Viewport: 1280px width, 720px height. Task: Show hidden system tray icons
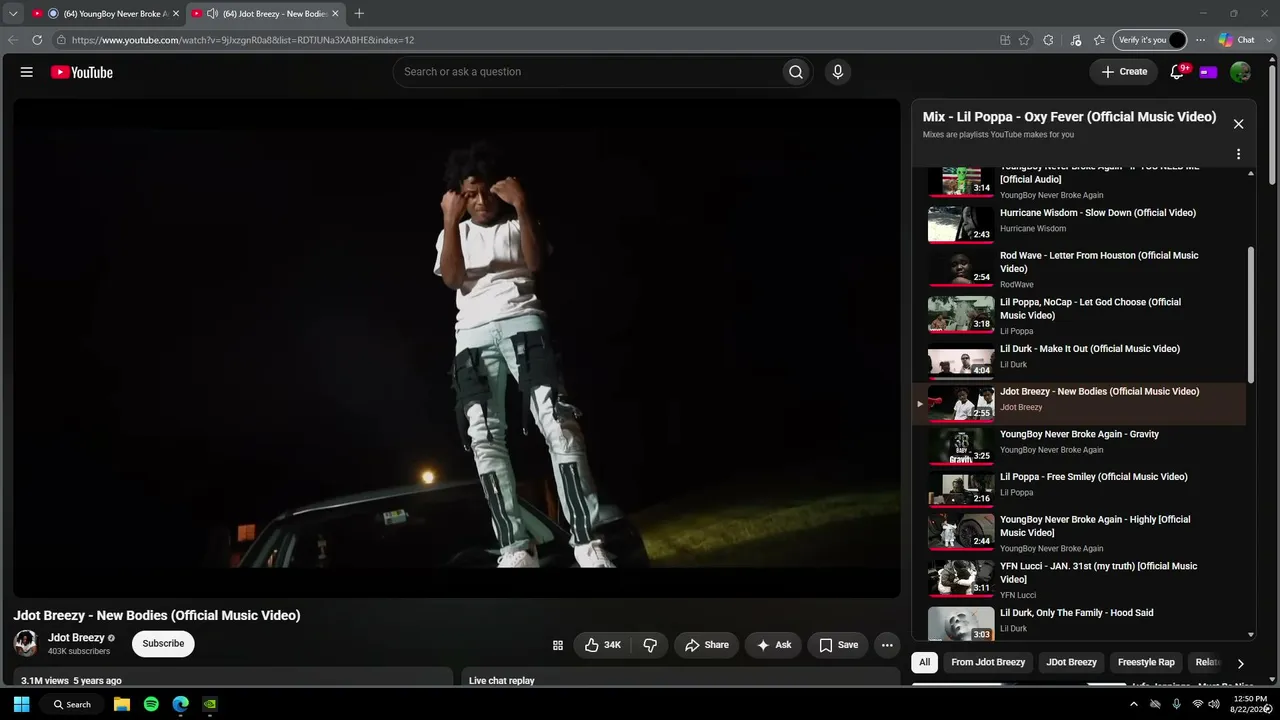(x=1133, y=704)
